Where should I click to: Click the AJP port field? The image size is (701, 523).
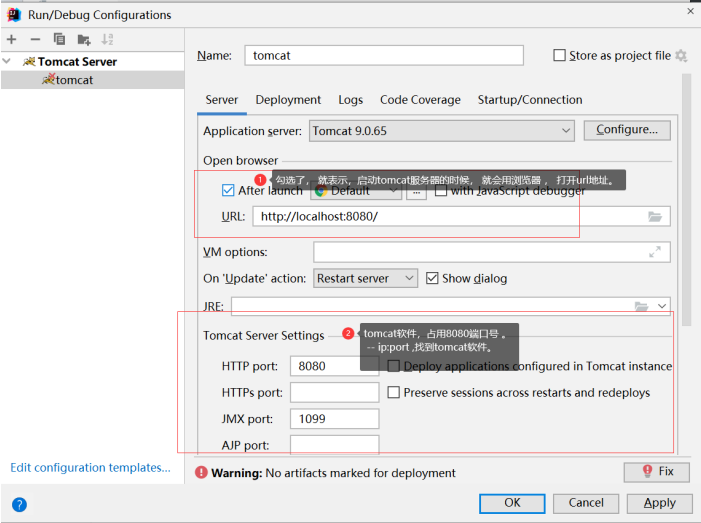[x=334, y=445]
